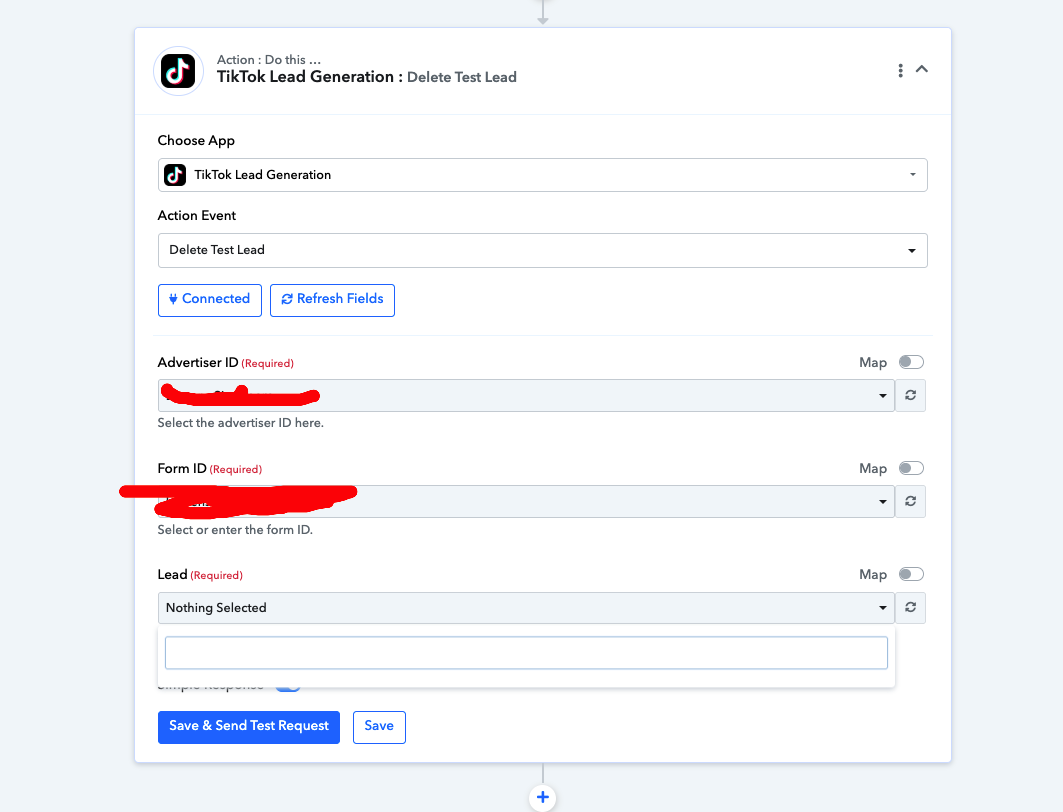Collapse the action step with chevron
Image resolution: width=1063 pixels, height=812 pixels.
pyautogui.click(x=922, y=69)
